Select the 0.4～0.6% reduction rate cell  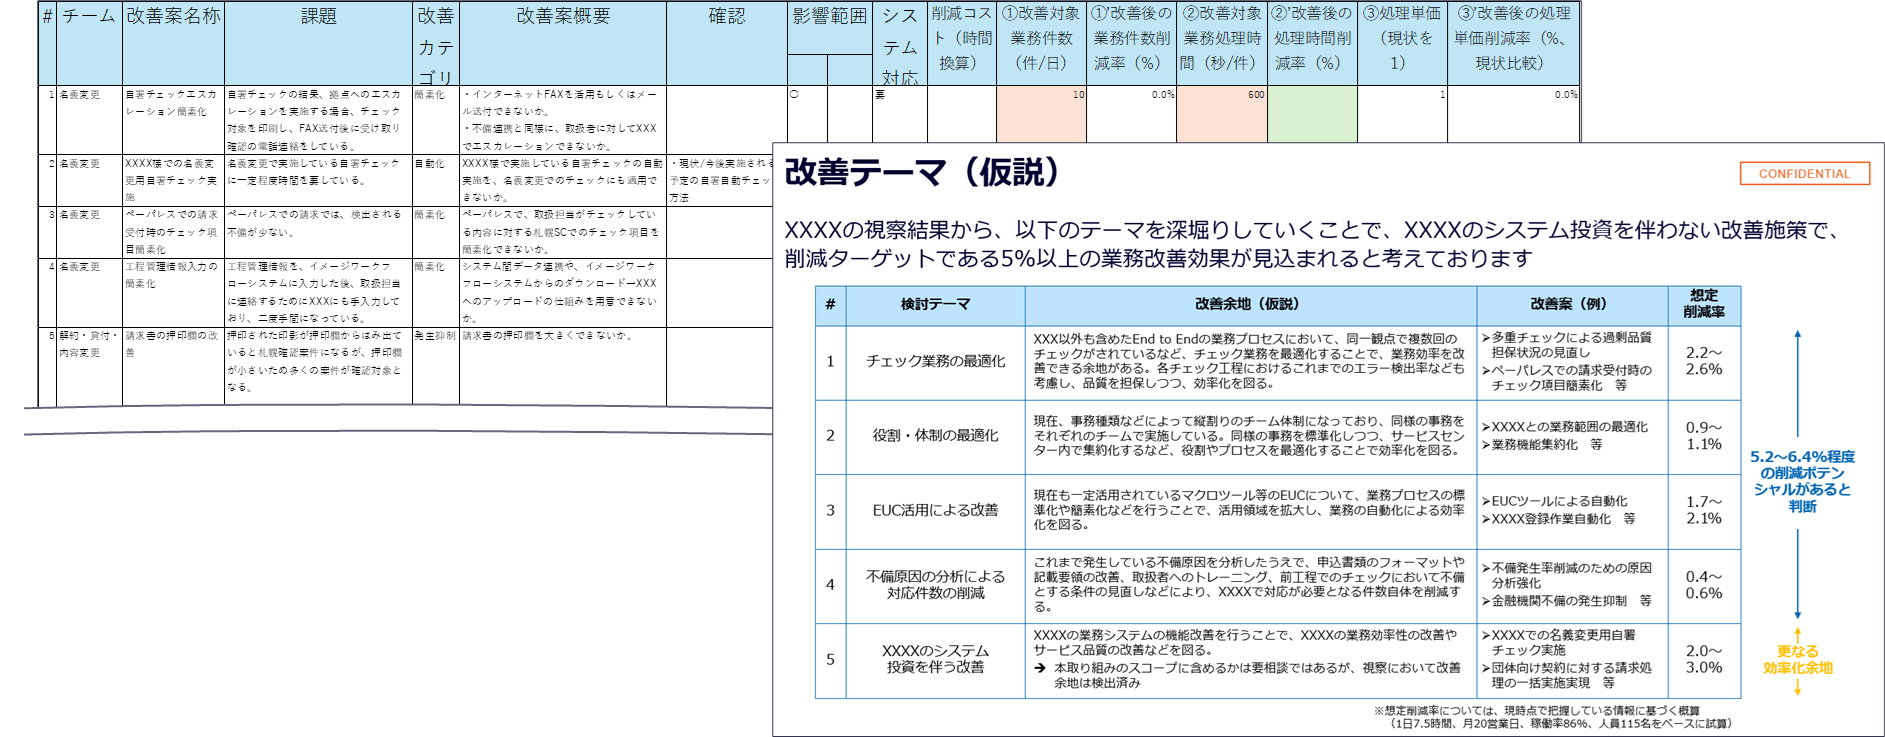[1703, 585]
